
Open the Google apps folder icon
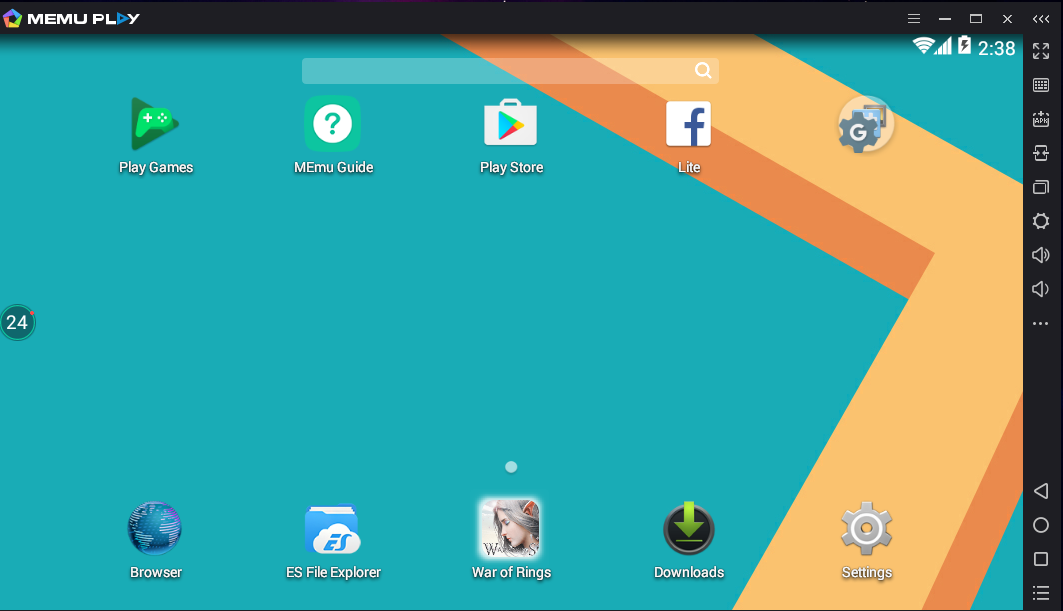[x=865, y=125]
